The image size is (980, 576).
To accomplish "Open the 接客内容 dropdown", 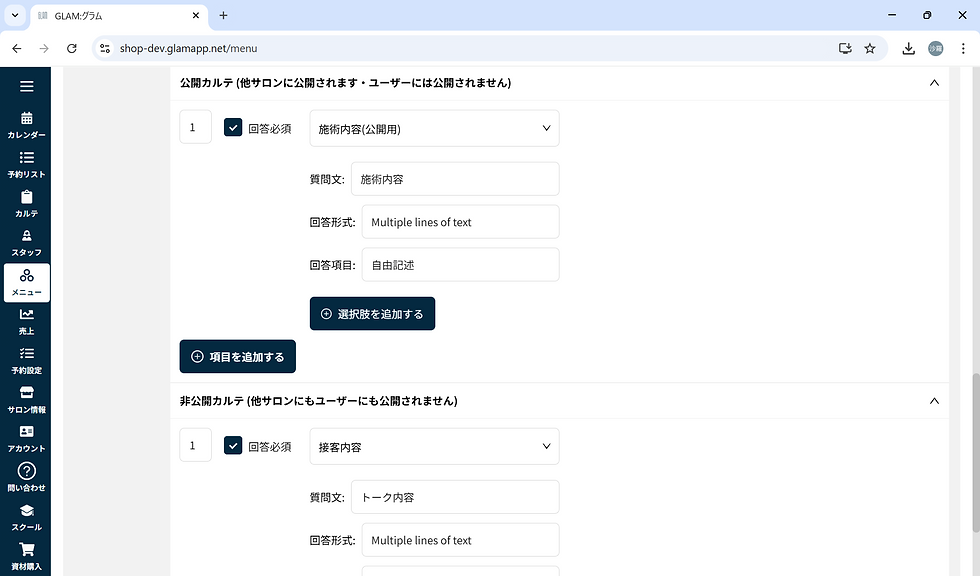I will click(434, 447).
